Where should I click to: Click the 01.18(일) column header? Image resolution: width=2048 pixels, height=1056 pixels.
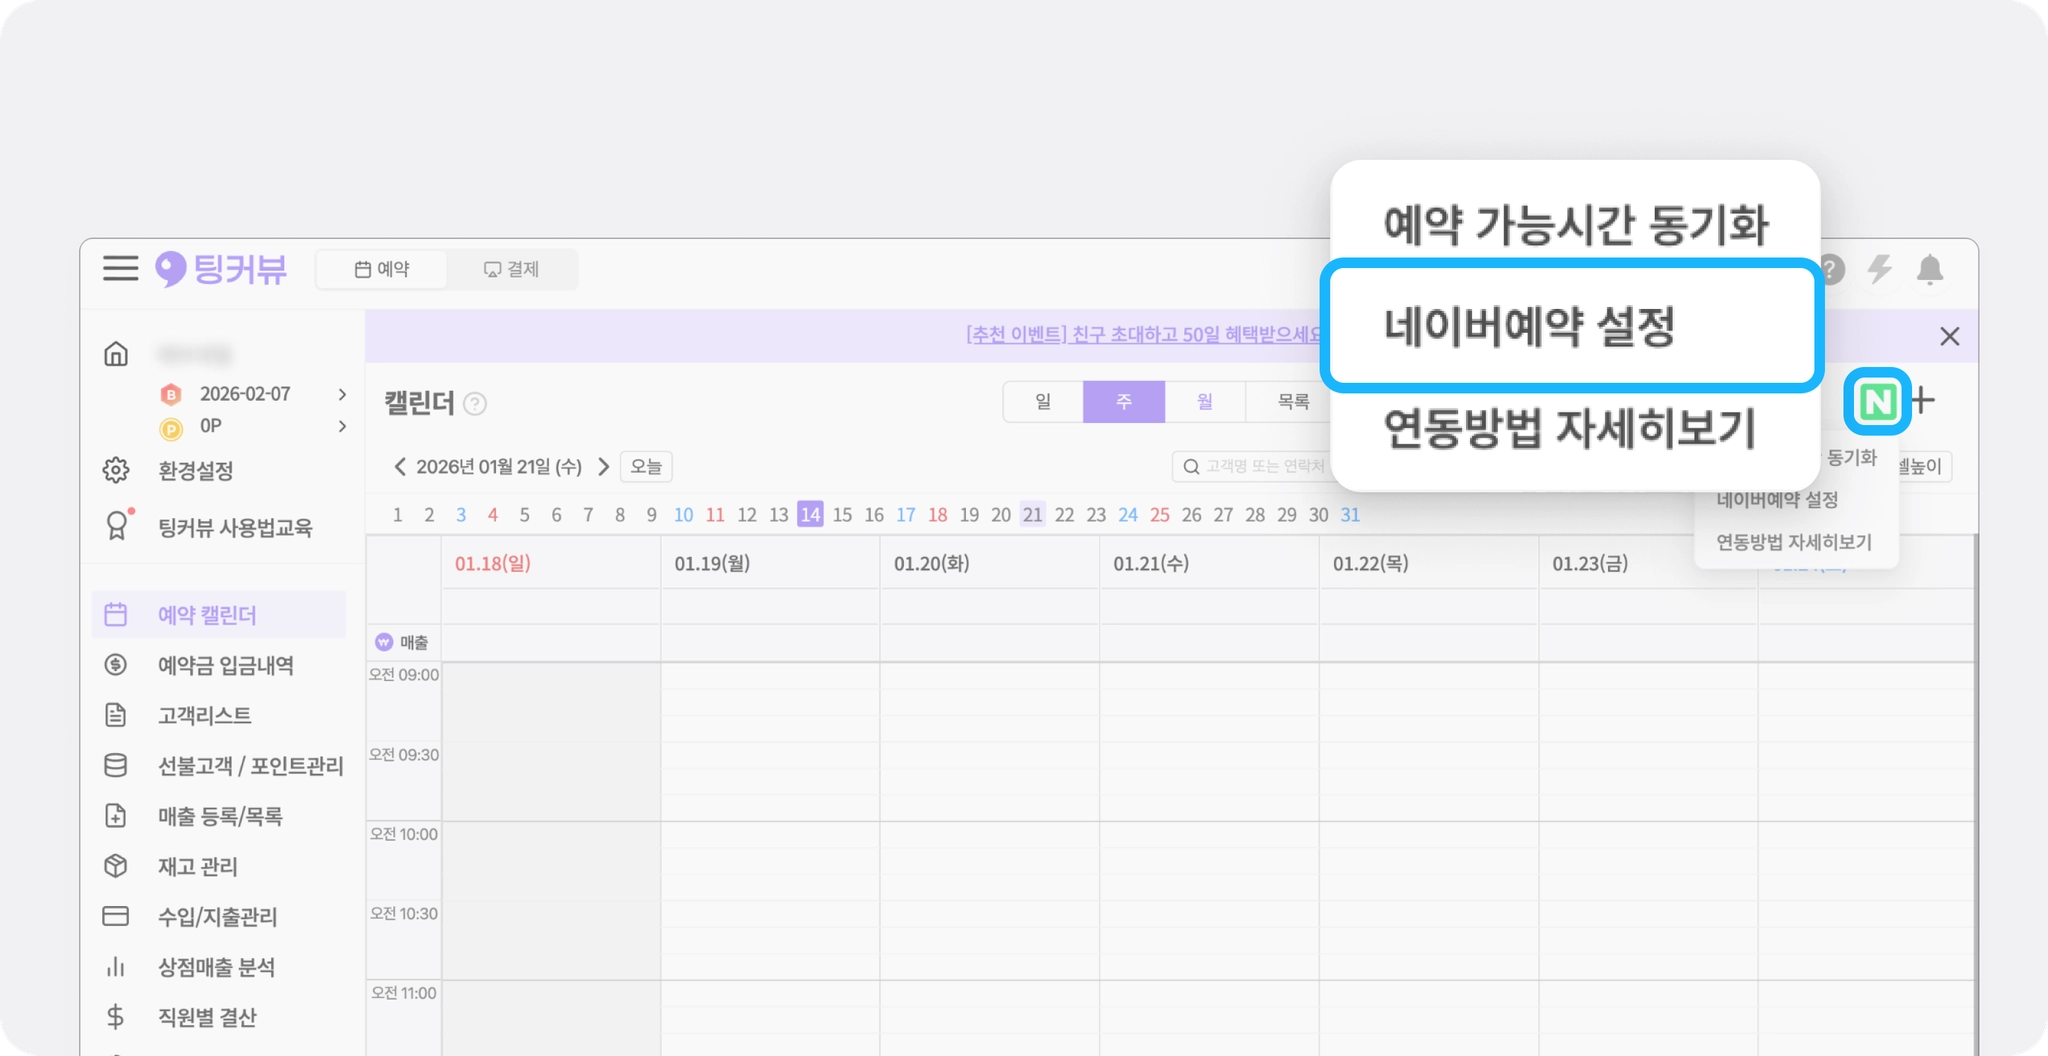click(x=493, y=564)
